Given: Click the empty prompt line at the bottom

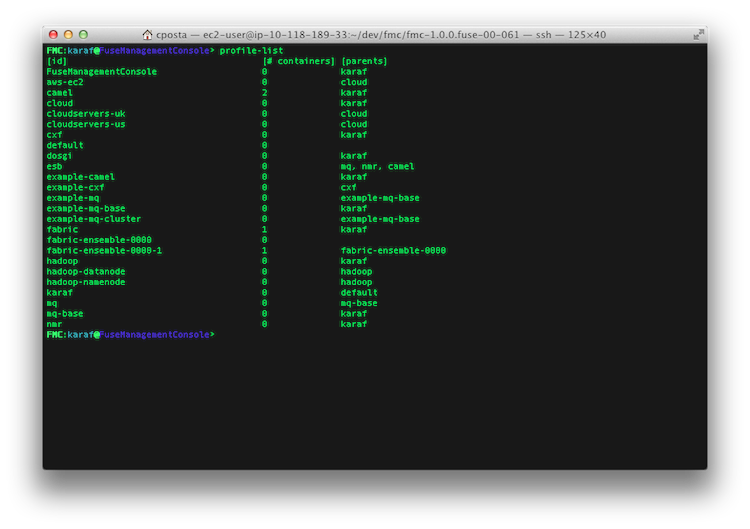Looking at the screenshot, I should point(131,335).
